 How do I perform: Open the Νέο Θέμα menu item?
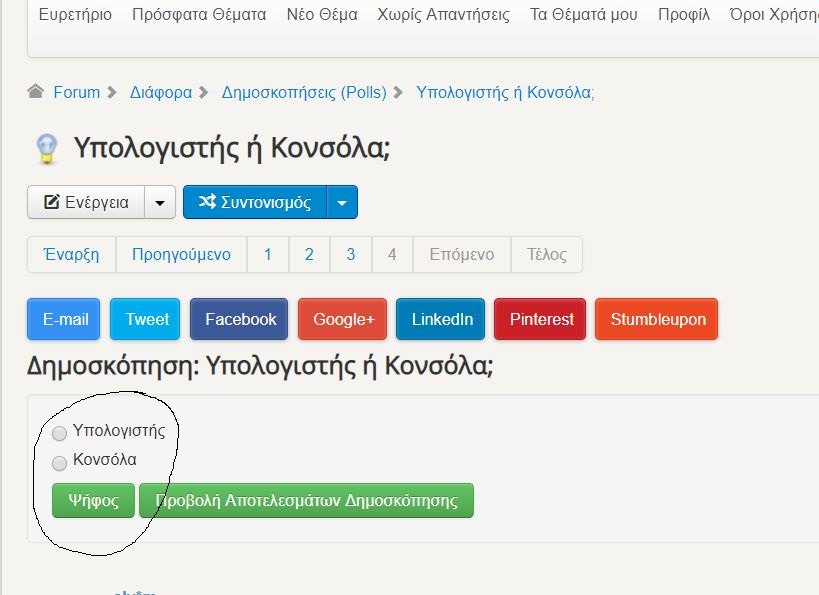(x=321, y=15)
